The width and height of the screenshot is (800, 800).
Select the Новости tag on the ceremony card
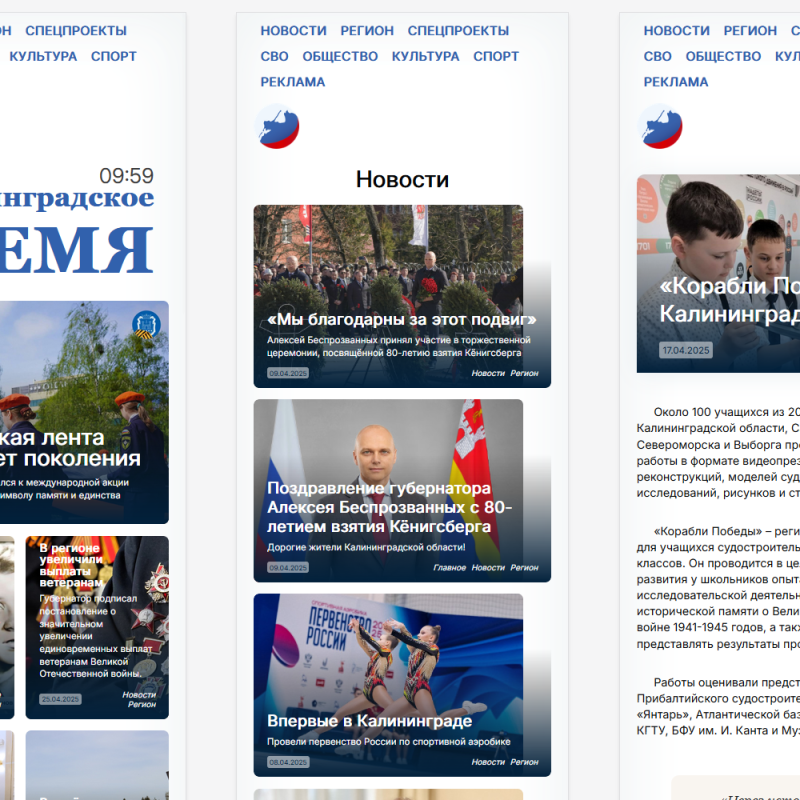[488, 373]
